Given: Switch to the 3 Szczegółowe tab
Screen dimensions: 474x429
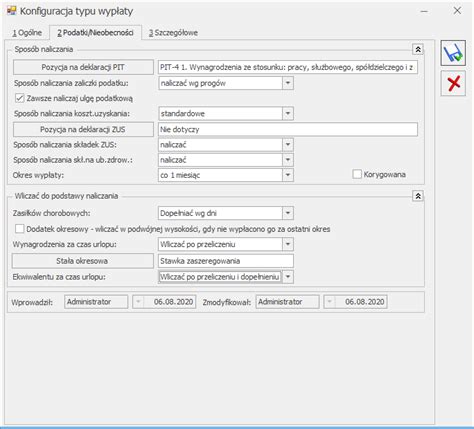Looking at the screenshot, I should 173,33.
